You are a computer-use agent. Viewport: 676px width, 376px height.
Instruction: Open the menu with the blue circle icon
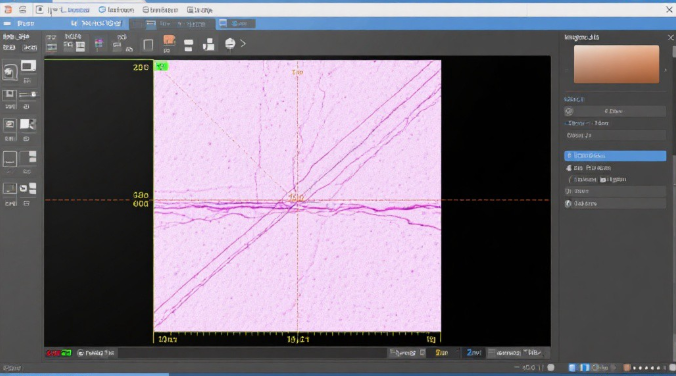pyautogui.click(x=116, y=9)
